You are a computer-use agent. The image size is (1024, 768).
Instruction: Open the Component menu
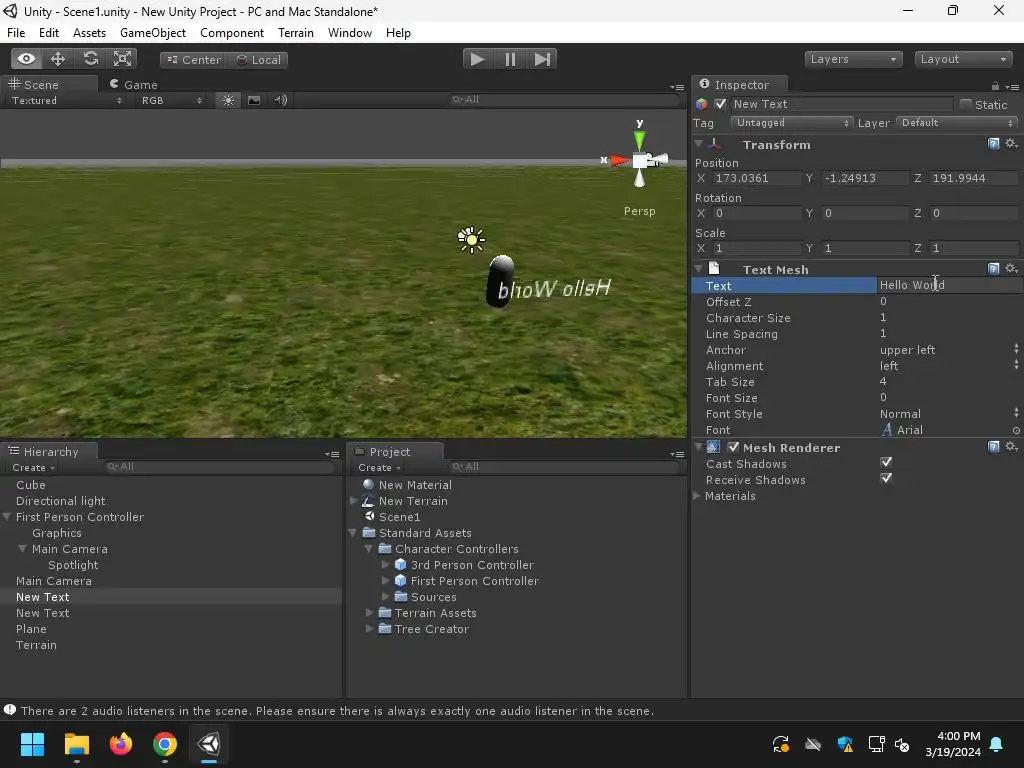232,33
